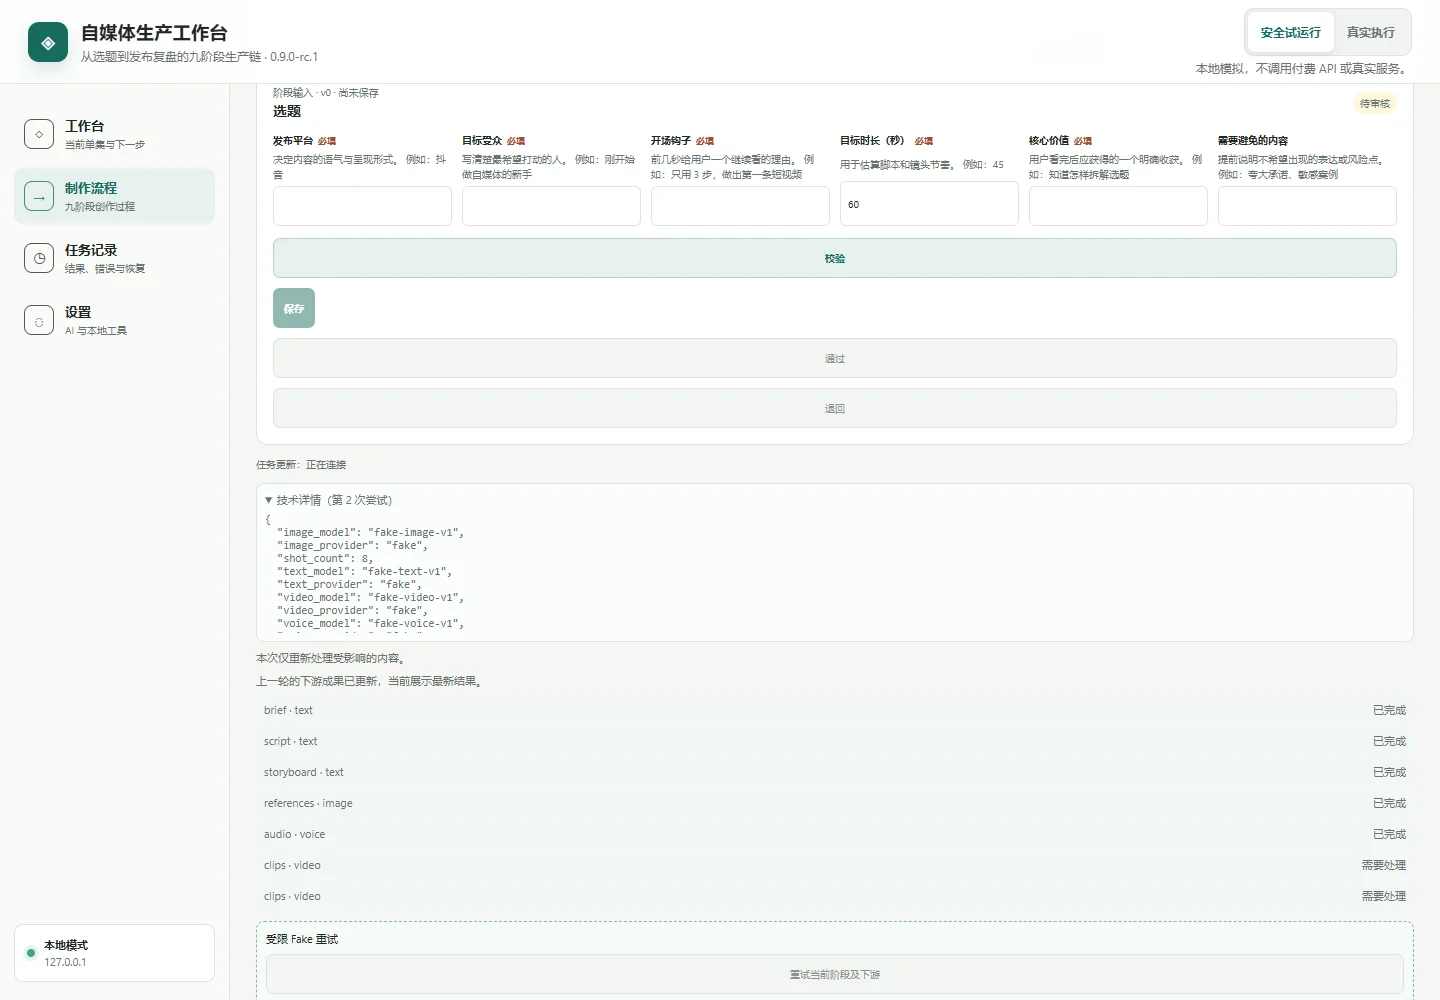The height and width of the screenshot is (1000, 1440).
Task: Click the 目标时长 field showing 60
Action: 929,204
